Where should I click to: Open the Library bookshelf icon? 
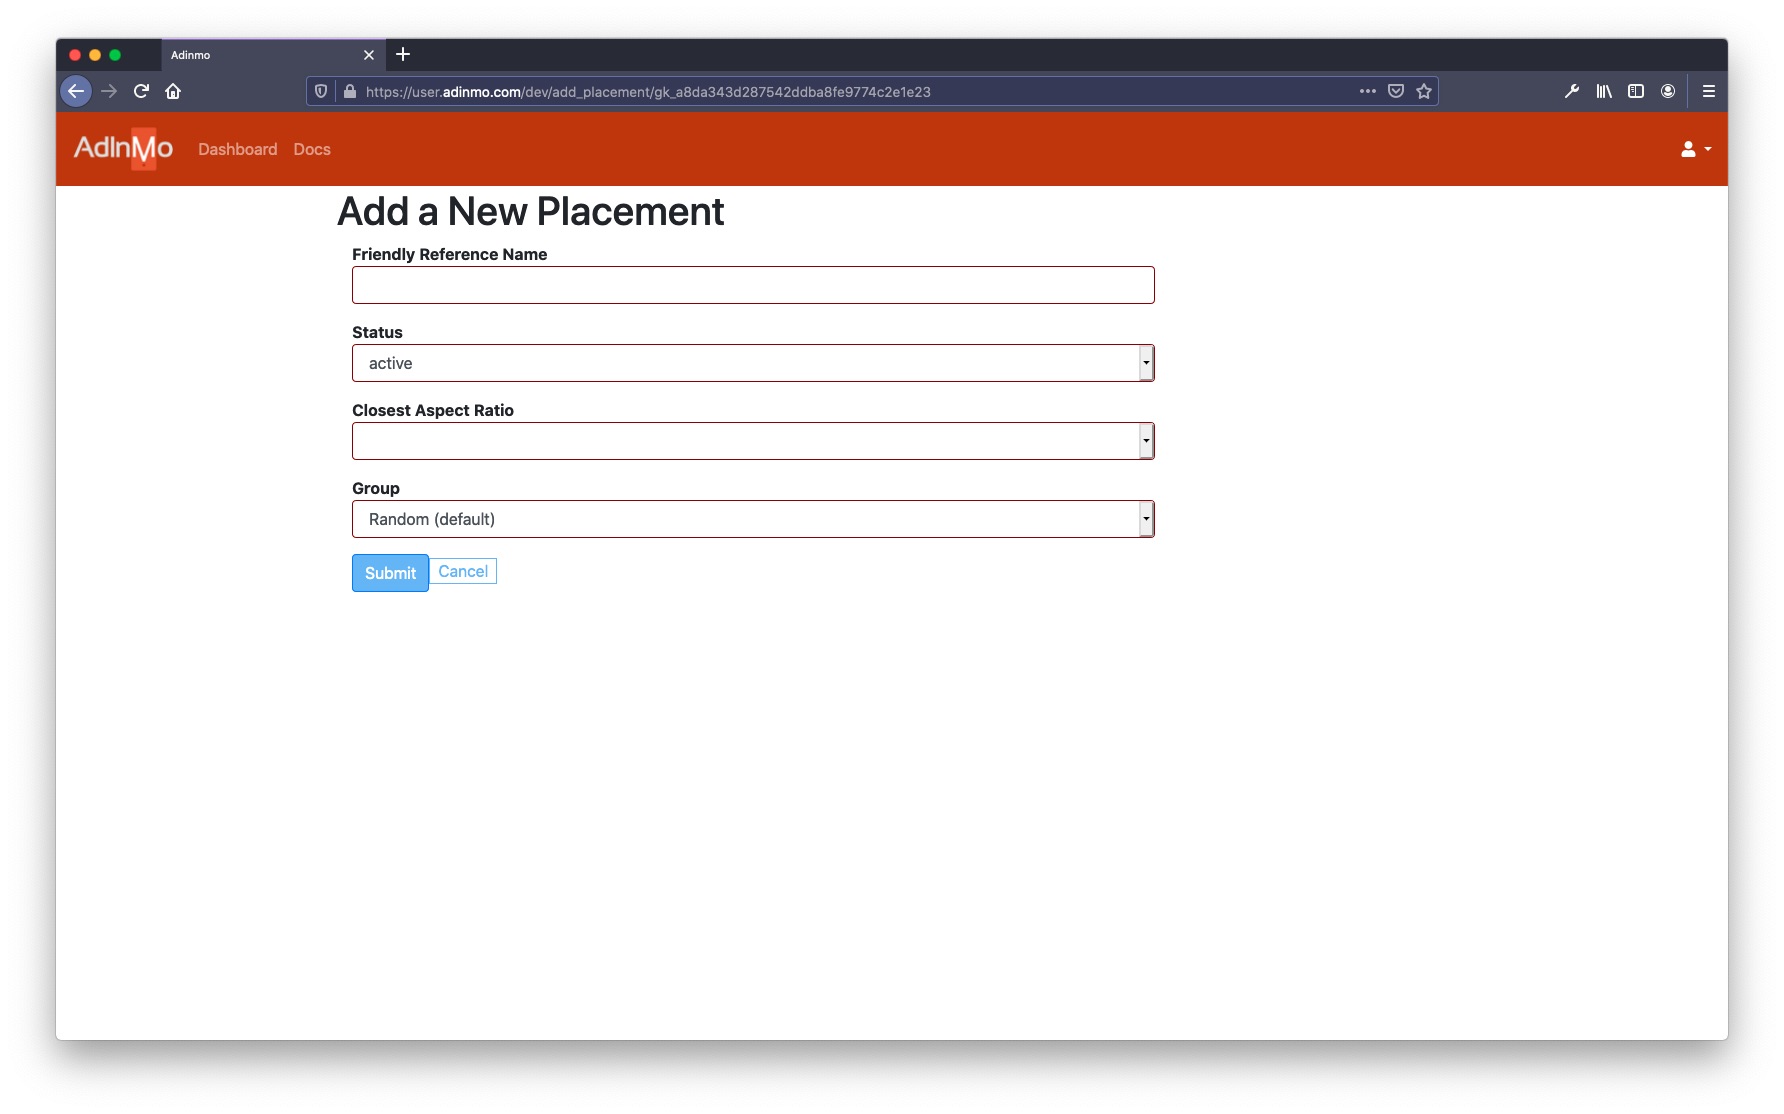pyautogui.click(x=1604, y=91)
